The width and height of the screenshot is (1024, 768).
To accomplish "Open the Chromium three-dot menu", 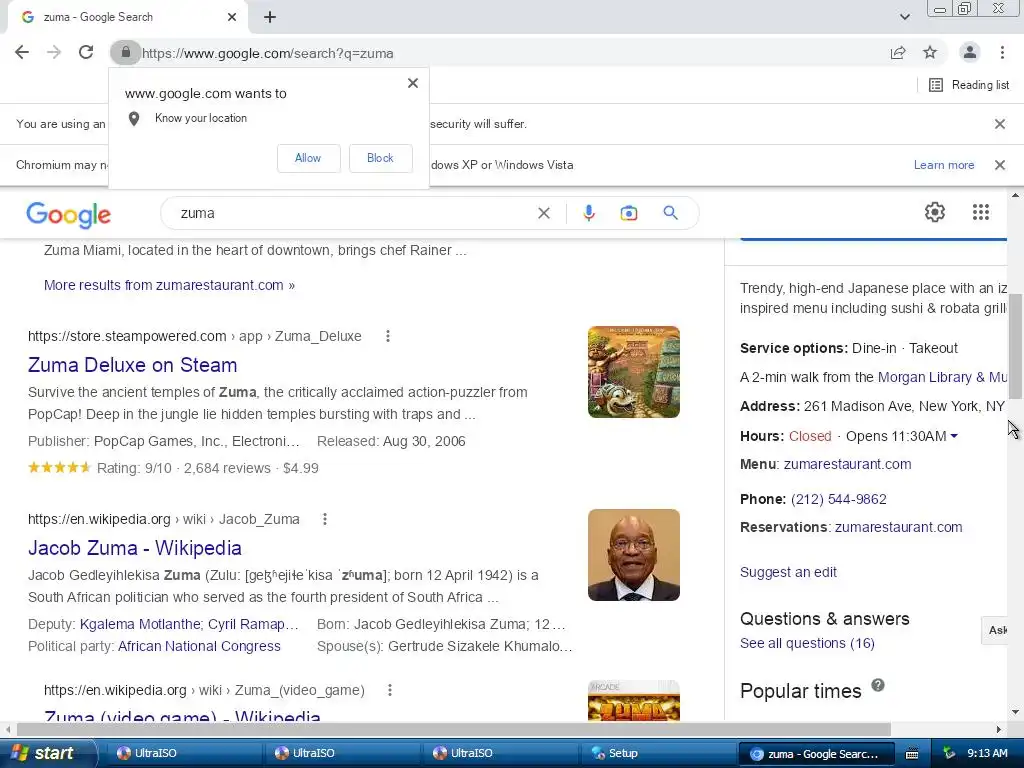I will (1002, 52).
